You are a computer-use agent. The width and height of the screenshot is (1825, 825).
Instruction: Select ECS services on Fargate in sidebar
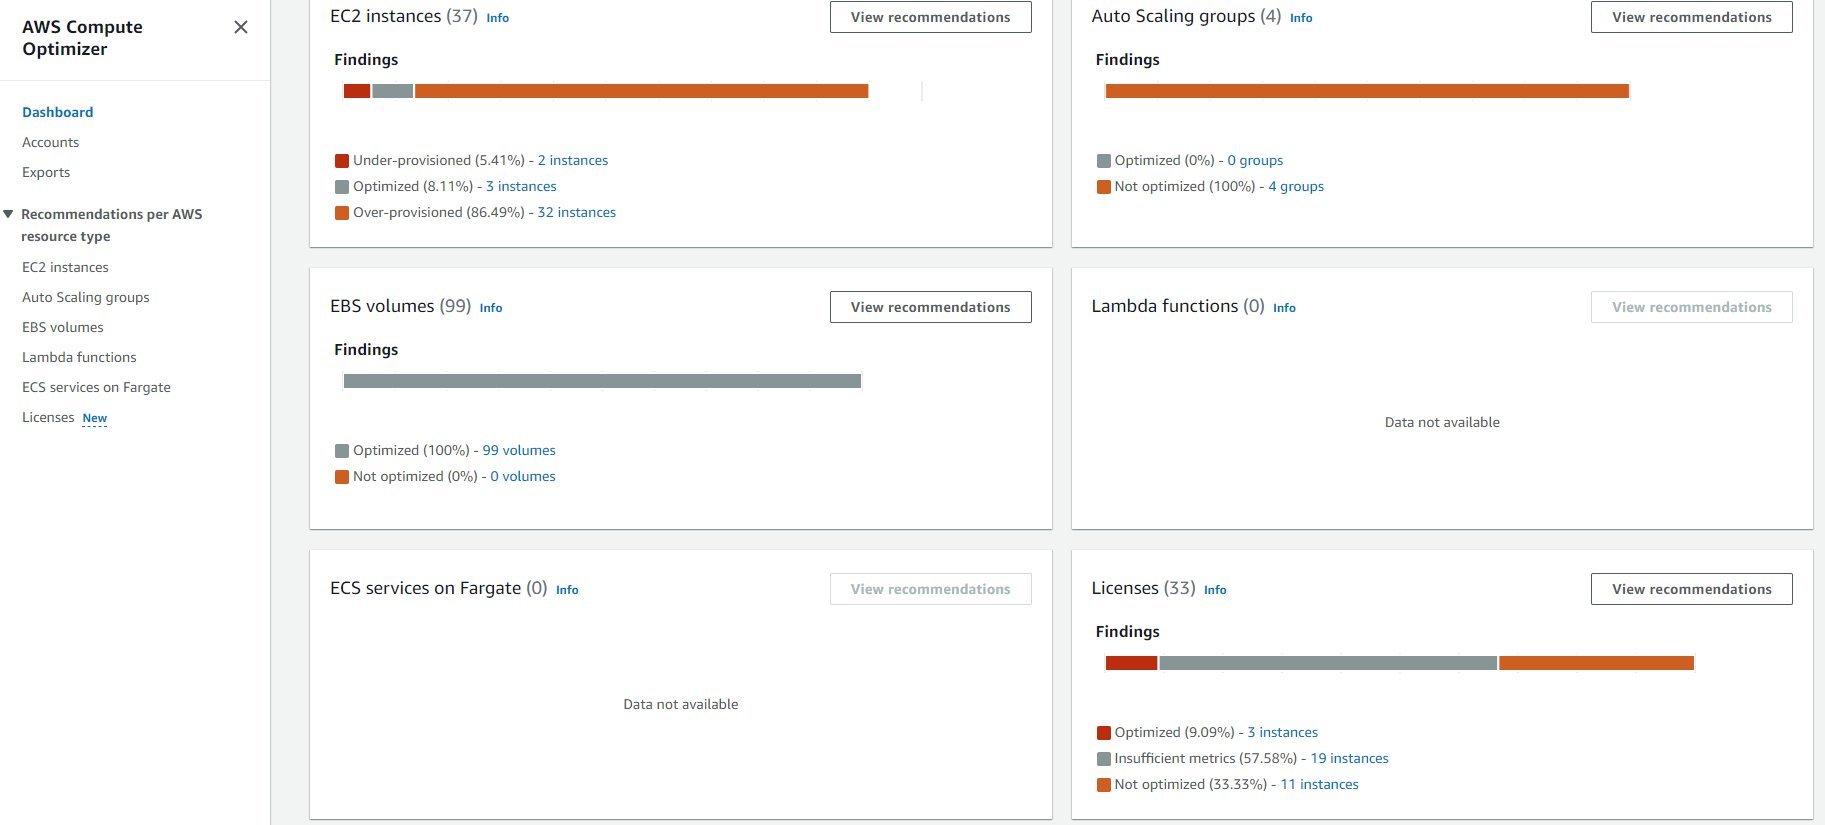96,387
